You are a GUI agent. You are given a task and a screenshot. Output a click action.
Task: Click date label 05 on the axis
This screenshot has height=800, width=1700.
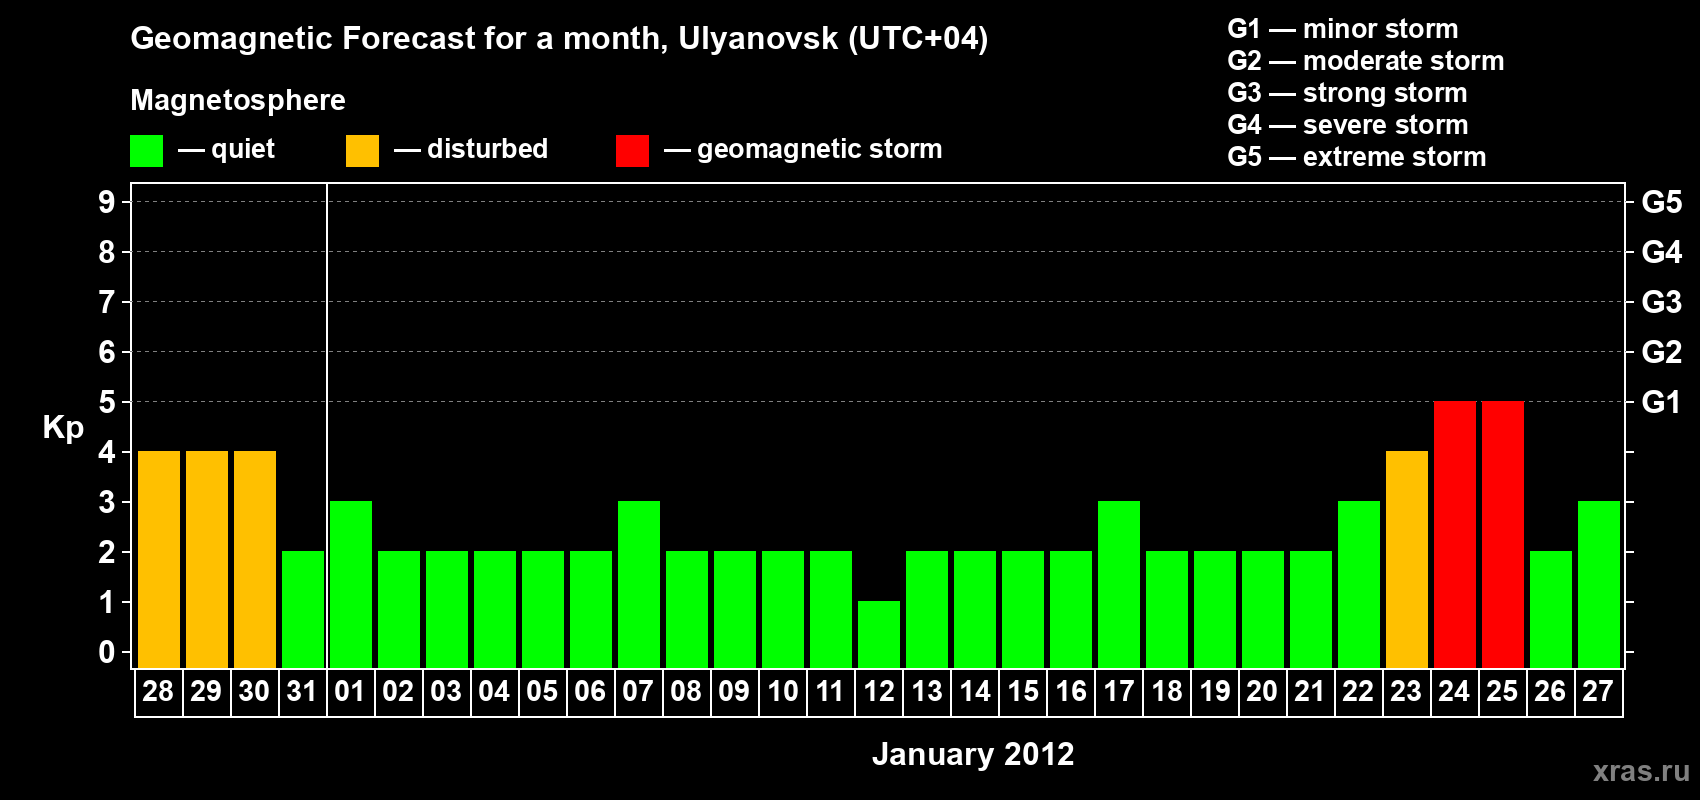tap(542, 691)
